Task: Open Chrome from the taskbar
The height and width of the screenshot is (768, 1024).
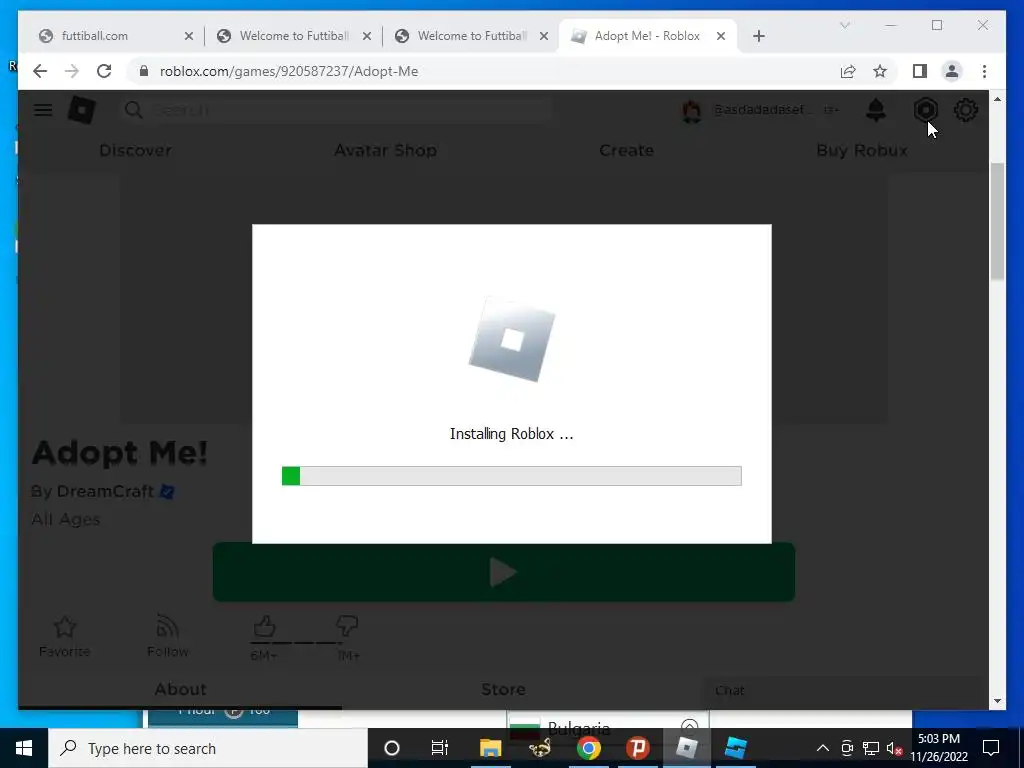Action: (588, 748)
